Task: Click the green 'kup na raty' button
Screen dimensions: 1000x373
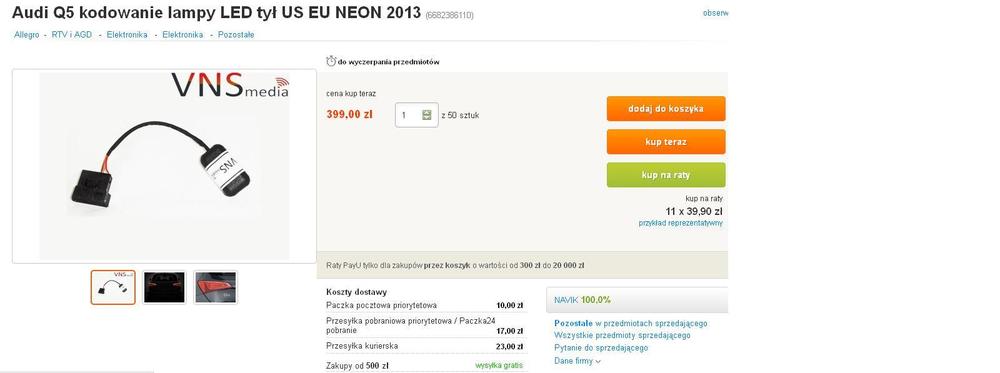Action: pos(666,175)
